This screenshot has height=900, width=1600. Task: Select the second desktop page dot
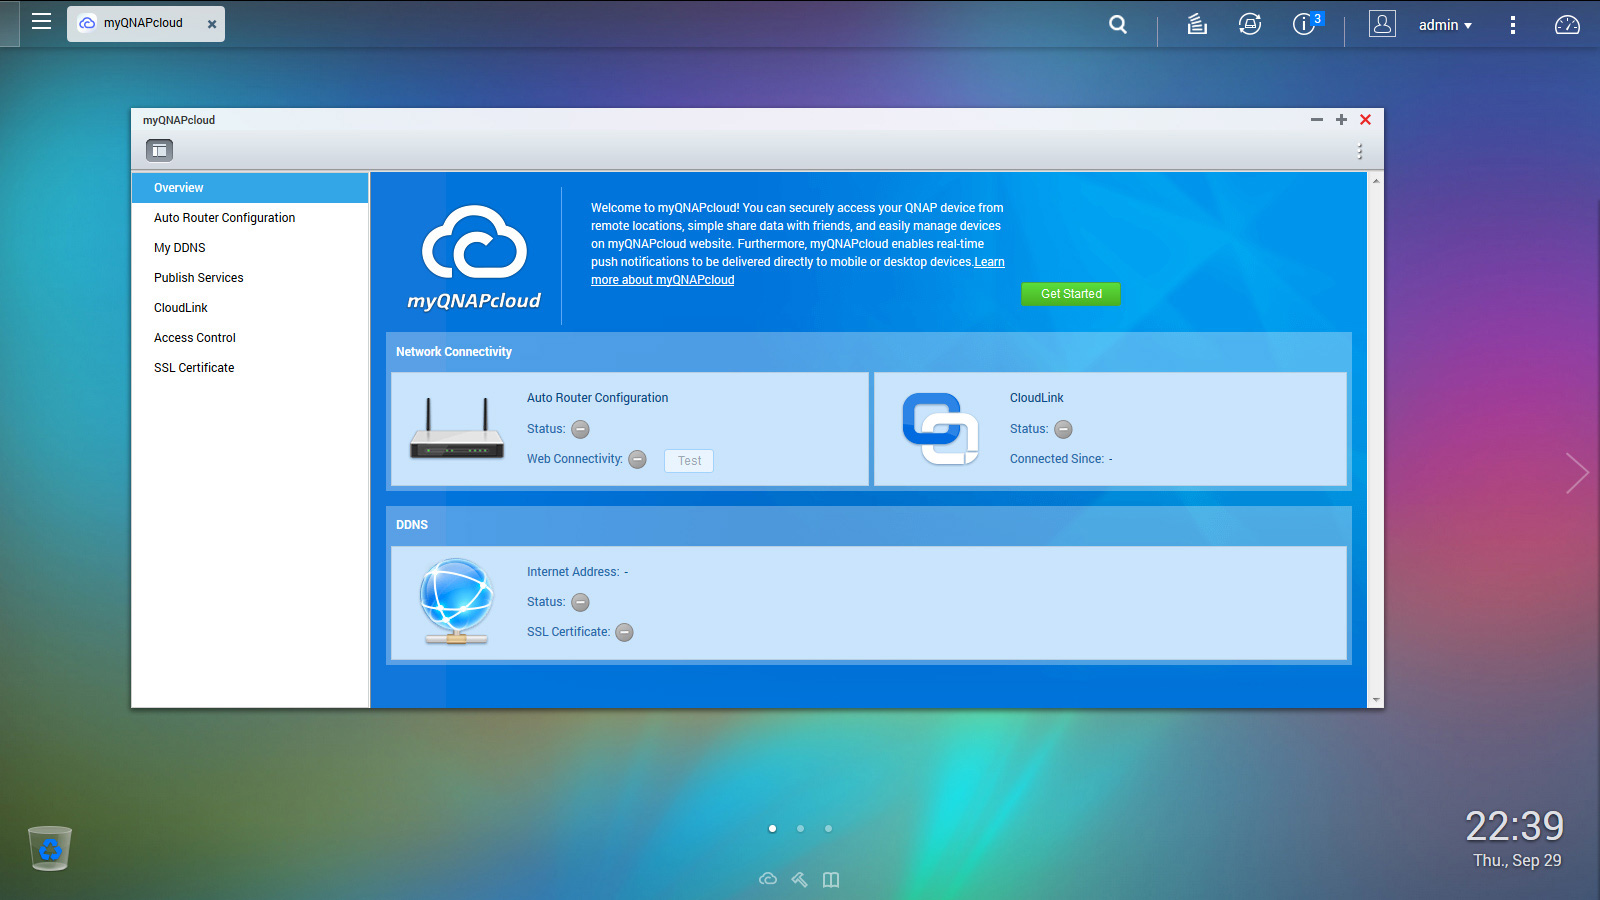coord(800,828)
